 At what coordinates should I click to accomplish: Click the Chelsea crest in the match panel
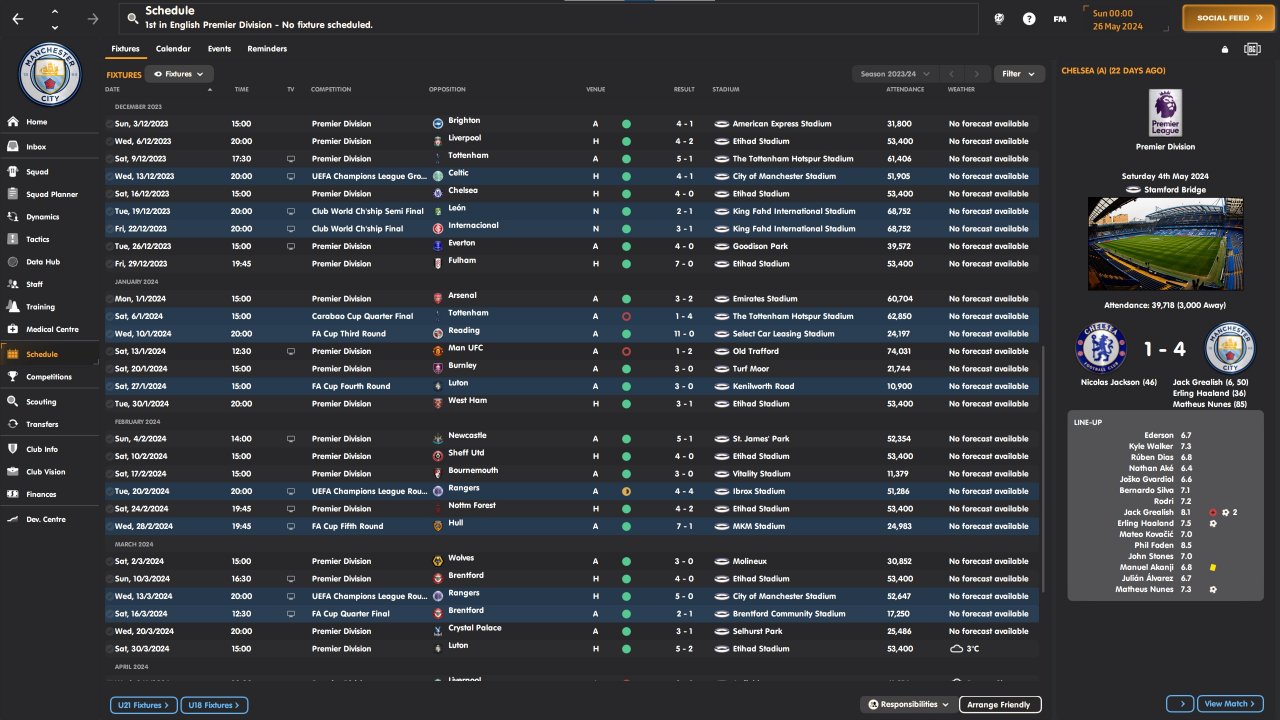(x=1101, y=348)
